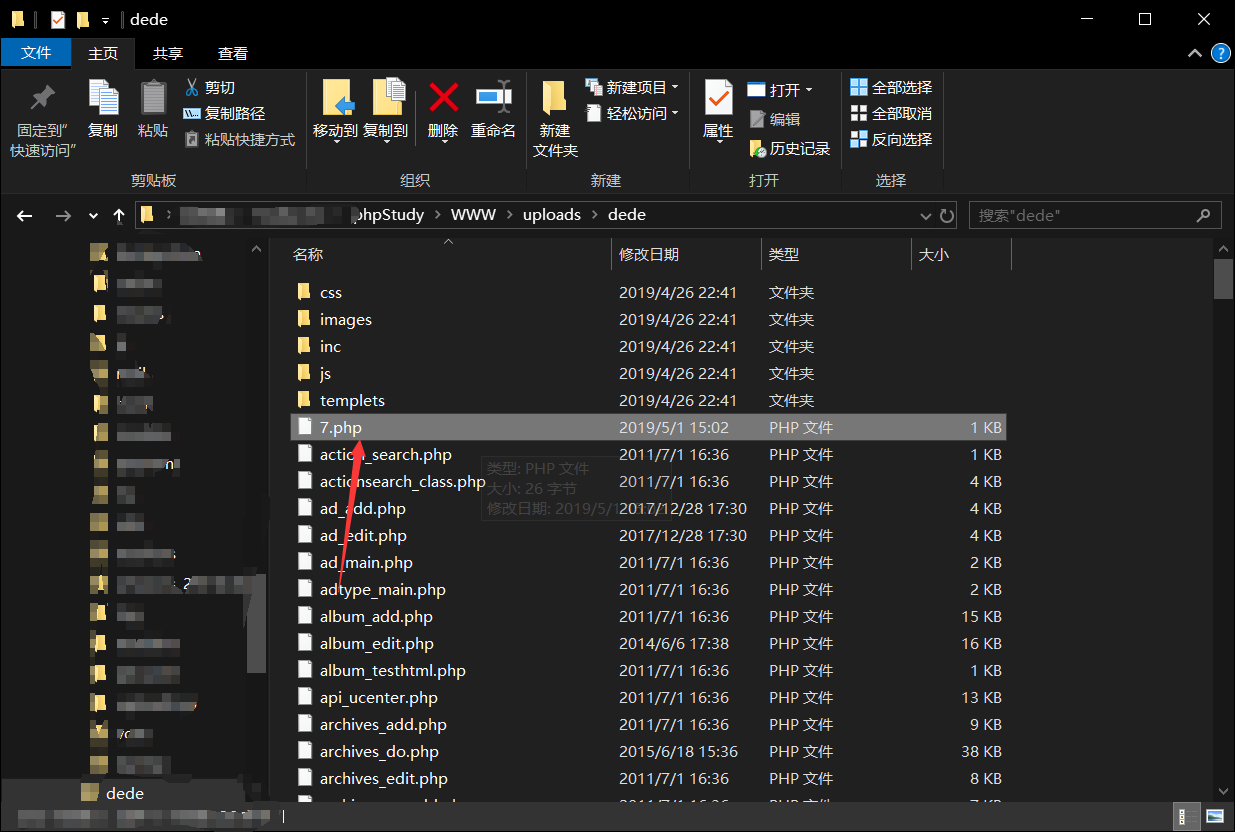Image resolution: width=1235 pixels, height=832 pixels.
Task: Expand chevron after WWW in path
Action: click(509, 215)
